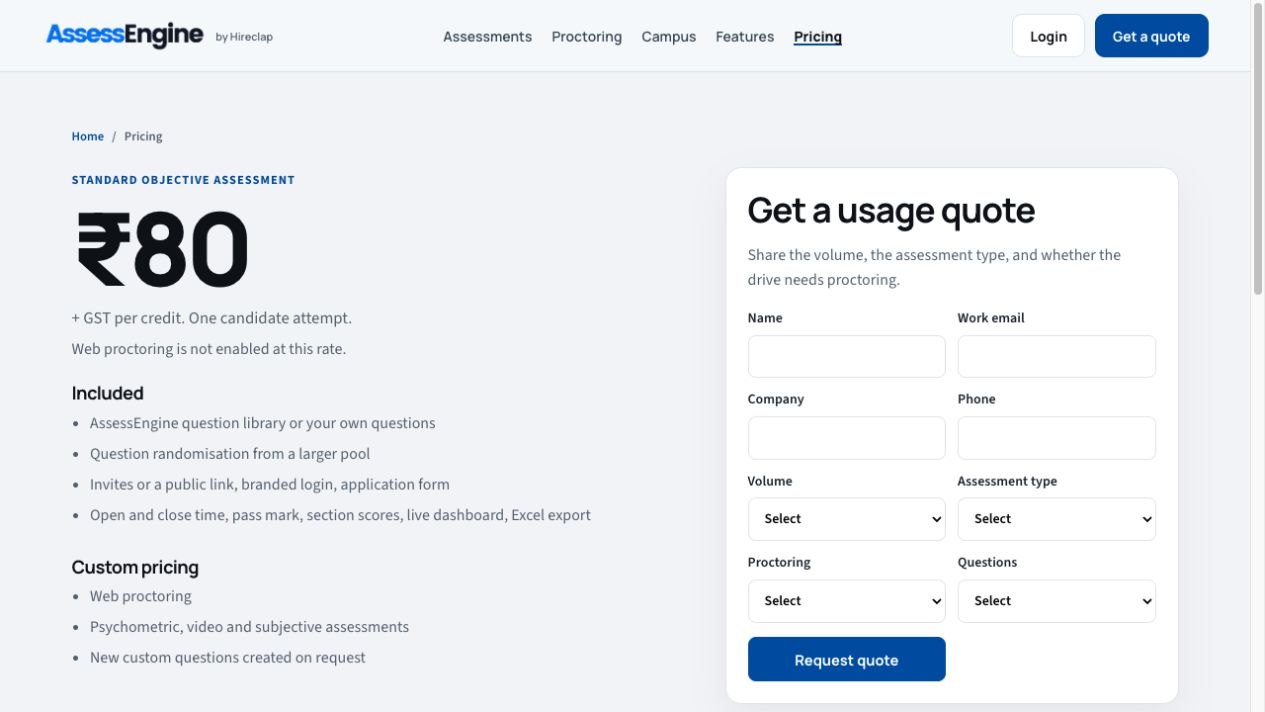
Task: Focus the Work email input field
Action: pos(1056,356)
